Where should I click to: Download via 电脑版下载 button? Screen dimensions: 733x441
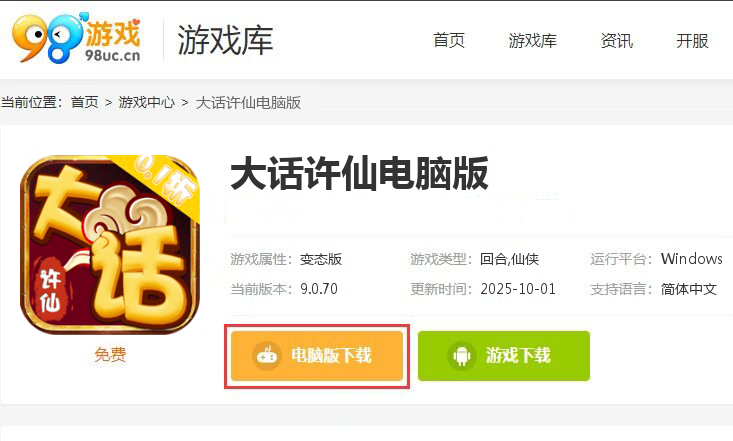(317, 356)
